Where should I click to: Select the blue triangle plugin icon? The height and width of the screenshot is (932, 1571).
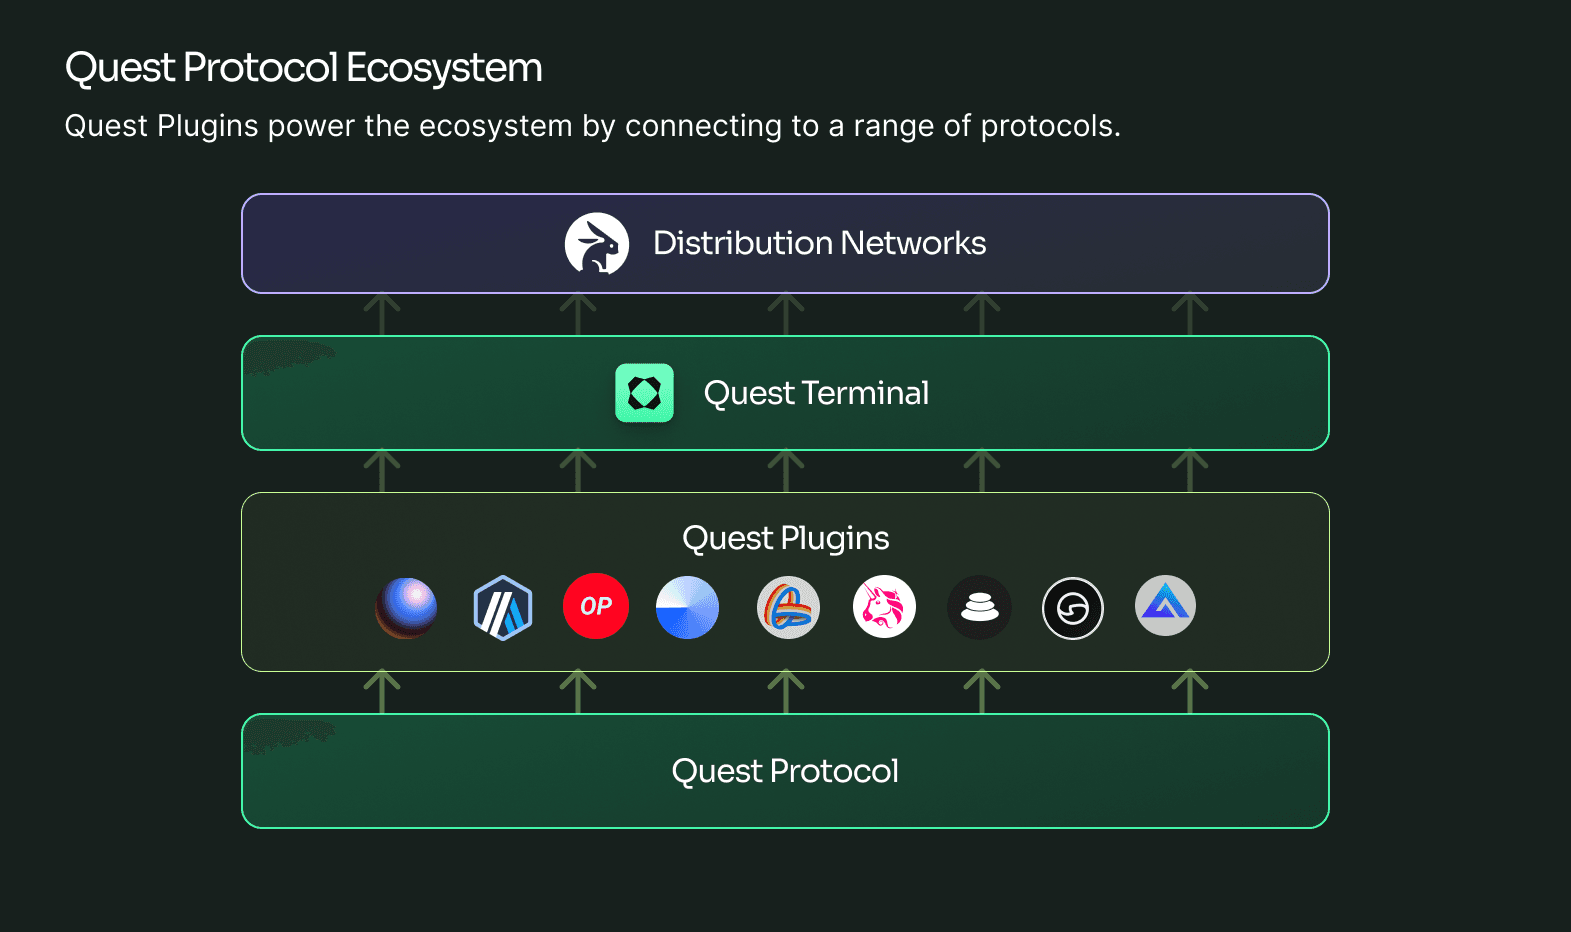tap(1165, 605)
